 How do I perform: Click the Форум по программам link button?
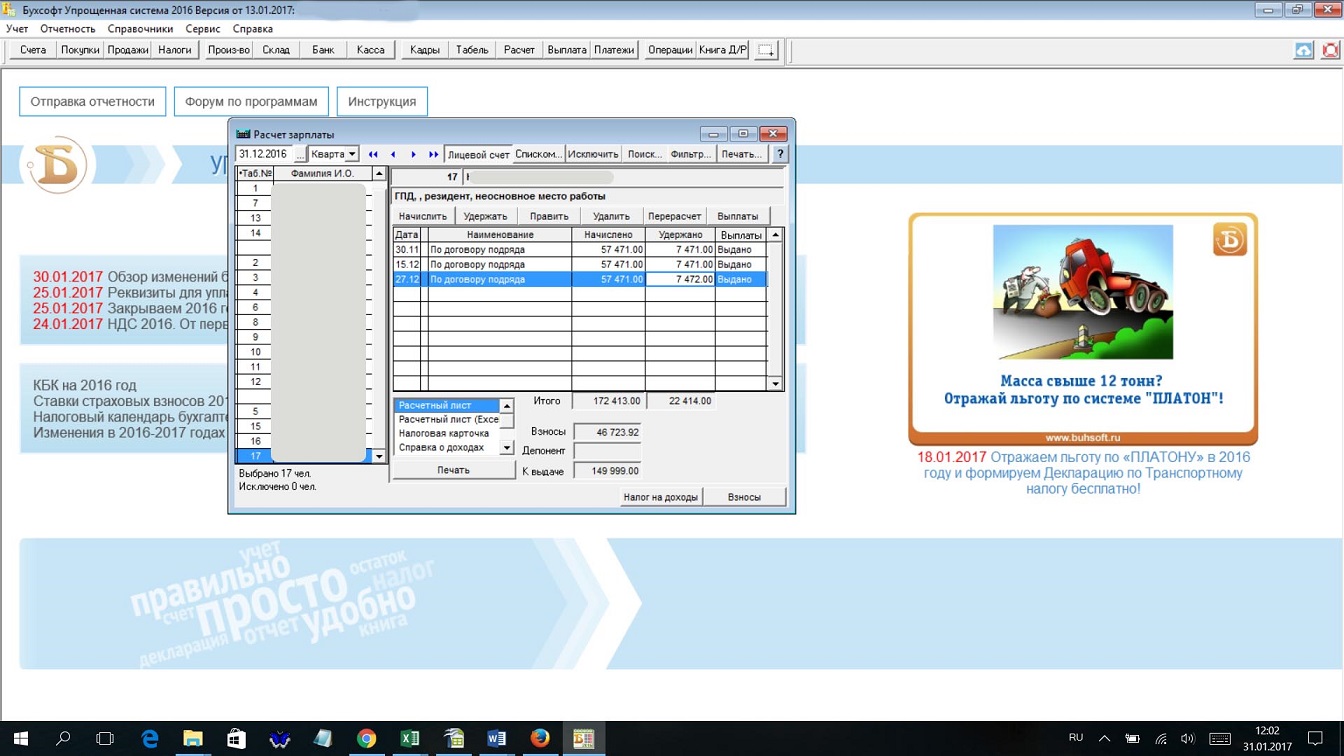pyautogui.click(x=251, y=101)
